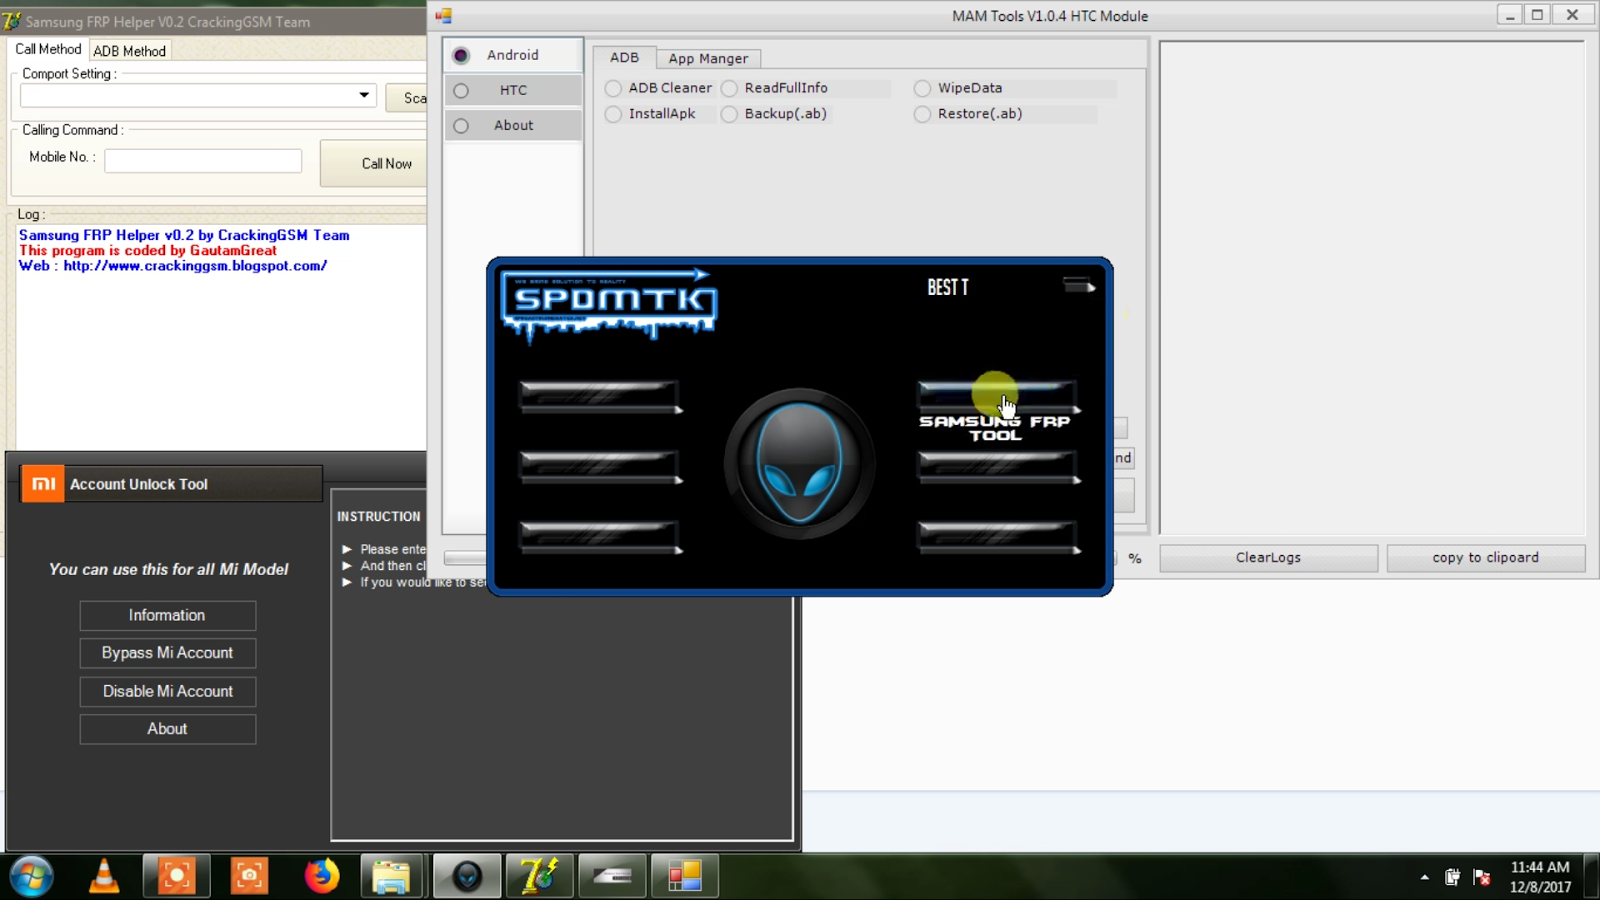Image resolution: width=1600 pixels, height=900 pixels.
Task: Switch to Samsung FRP Helper taskbar icon
Action: point(539,876)
